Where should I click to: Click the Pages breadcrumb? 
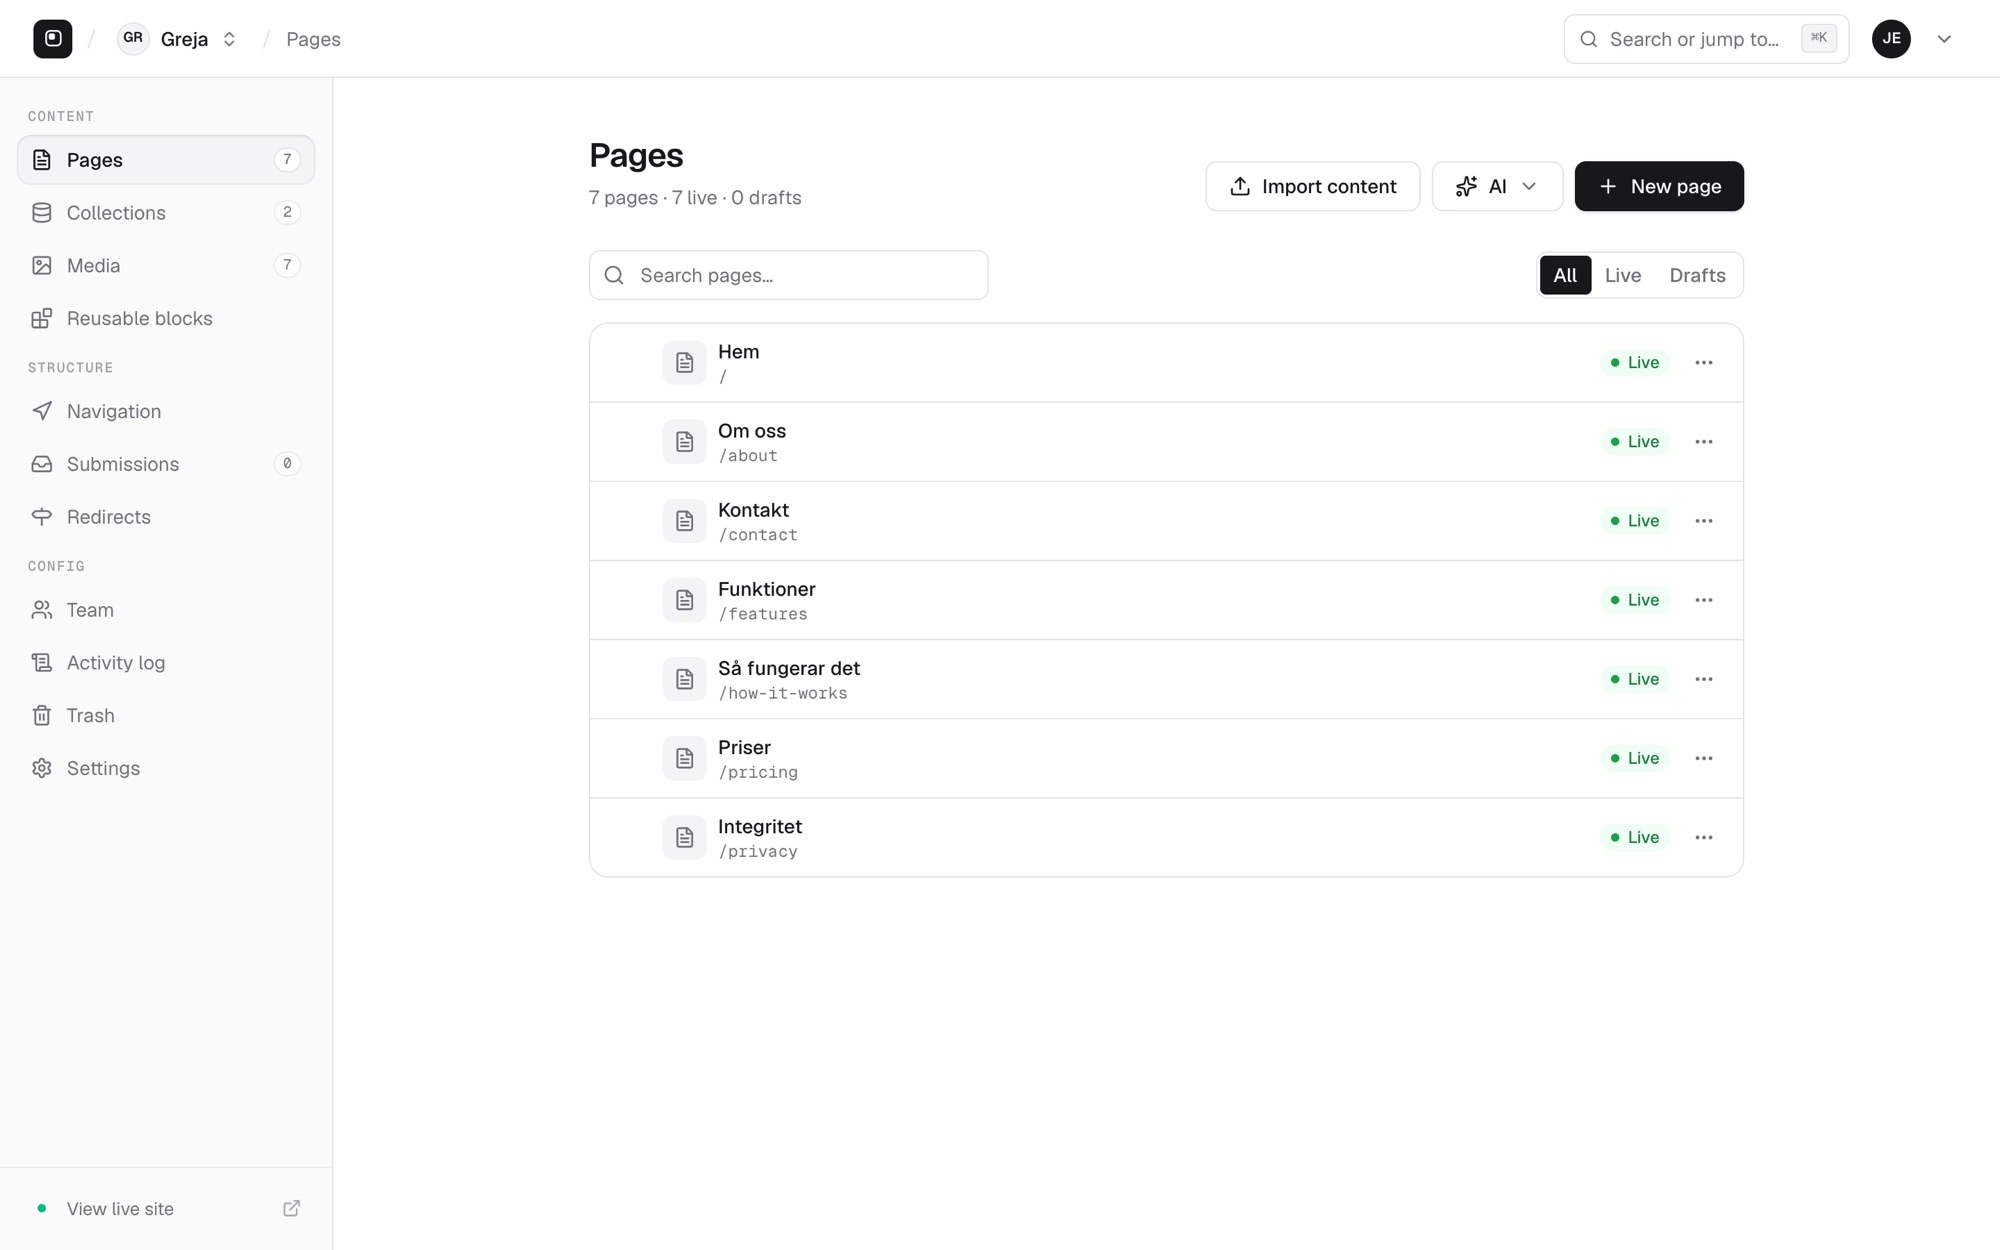(313, 39)
